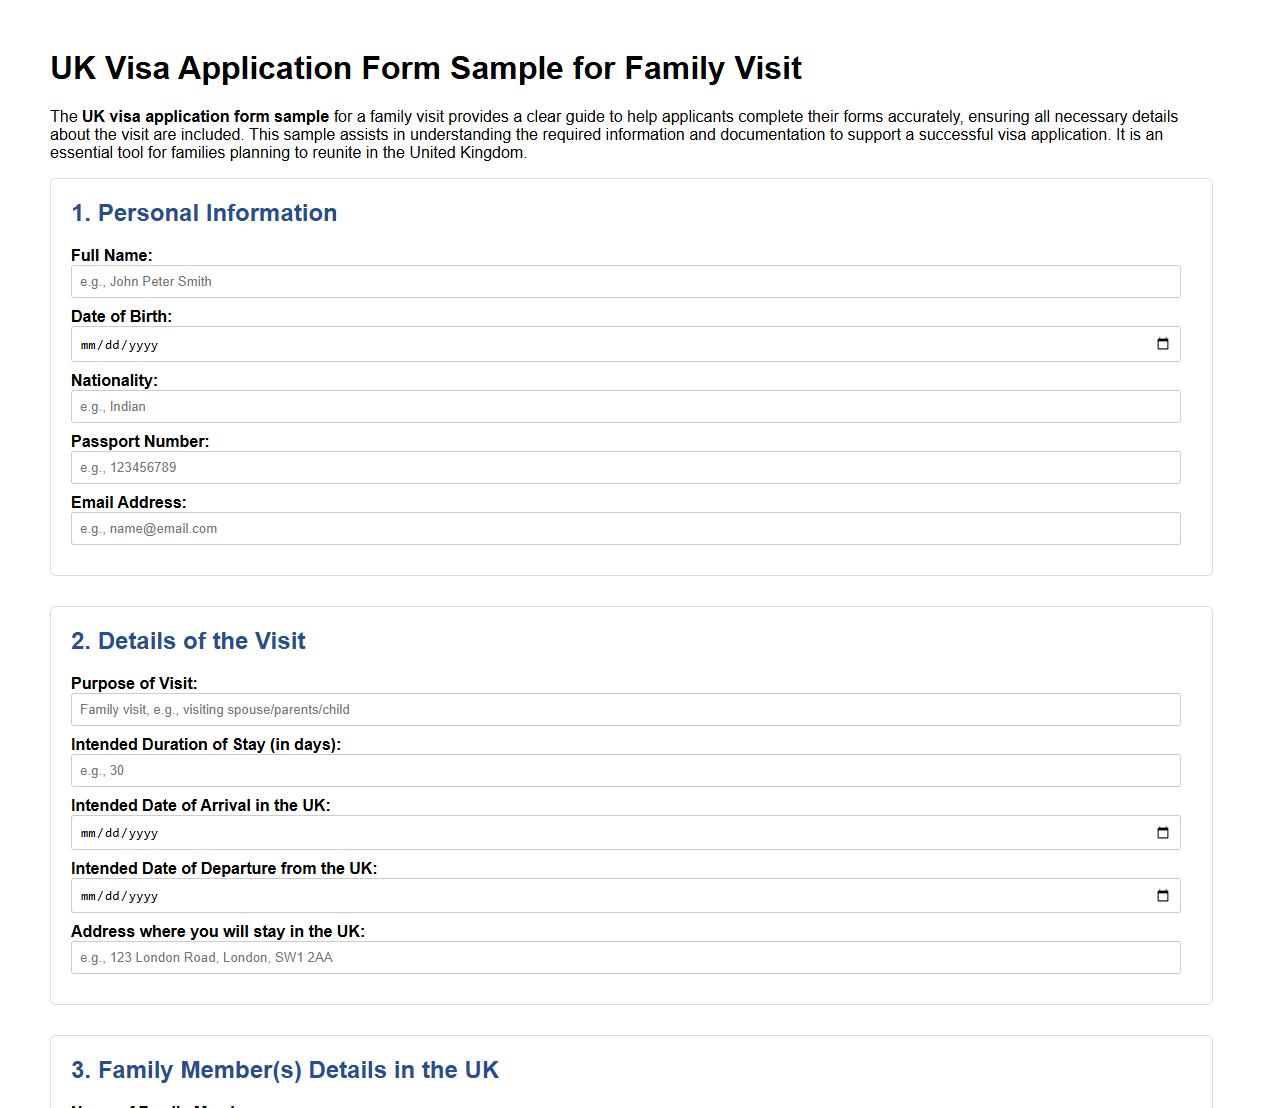Viewport: 1263px width, 1108px height.
Task: Click the Date of Birth month segment
Action: [86, 344]
